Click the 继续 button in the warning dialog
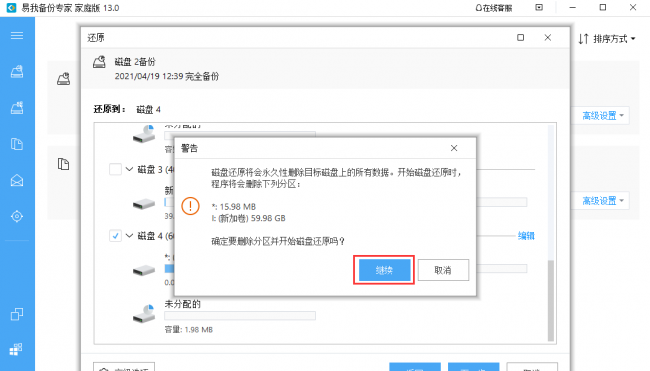This screenshot has width=650, height=371. coord(384,270)
